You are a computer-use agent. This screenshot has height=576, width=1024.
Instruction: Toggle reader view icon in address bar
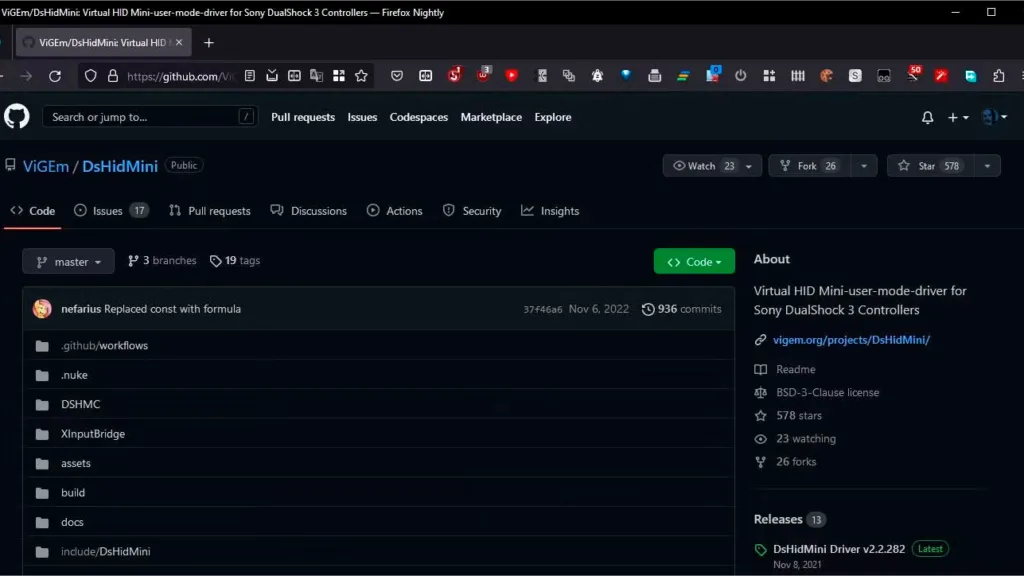pos(249,76)
